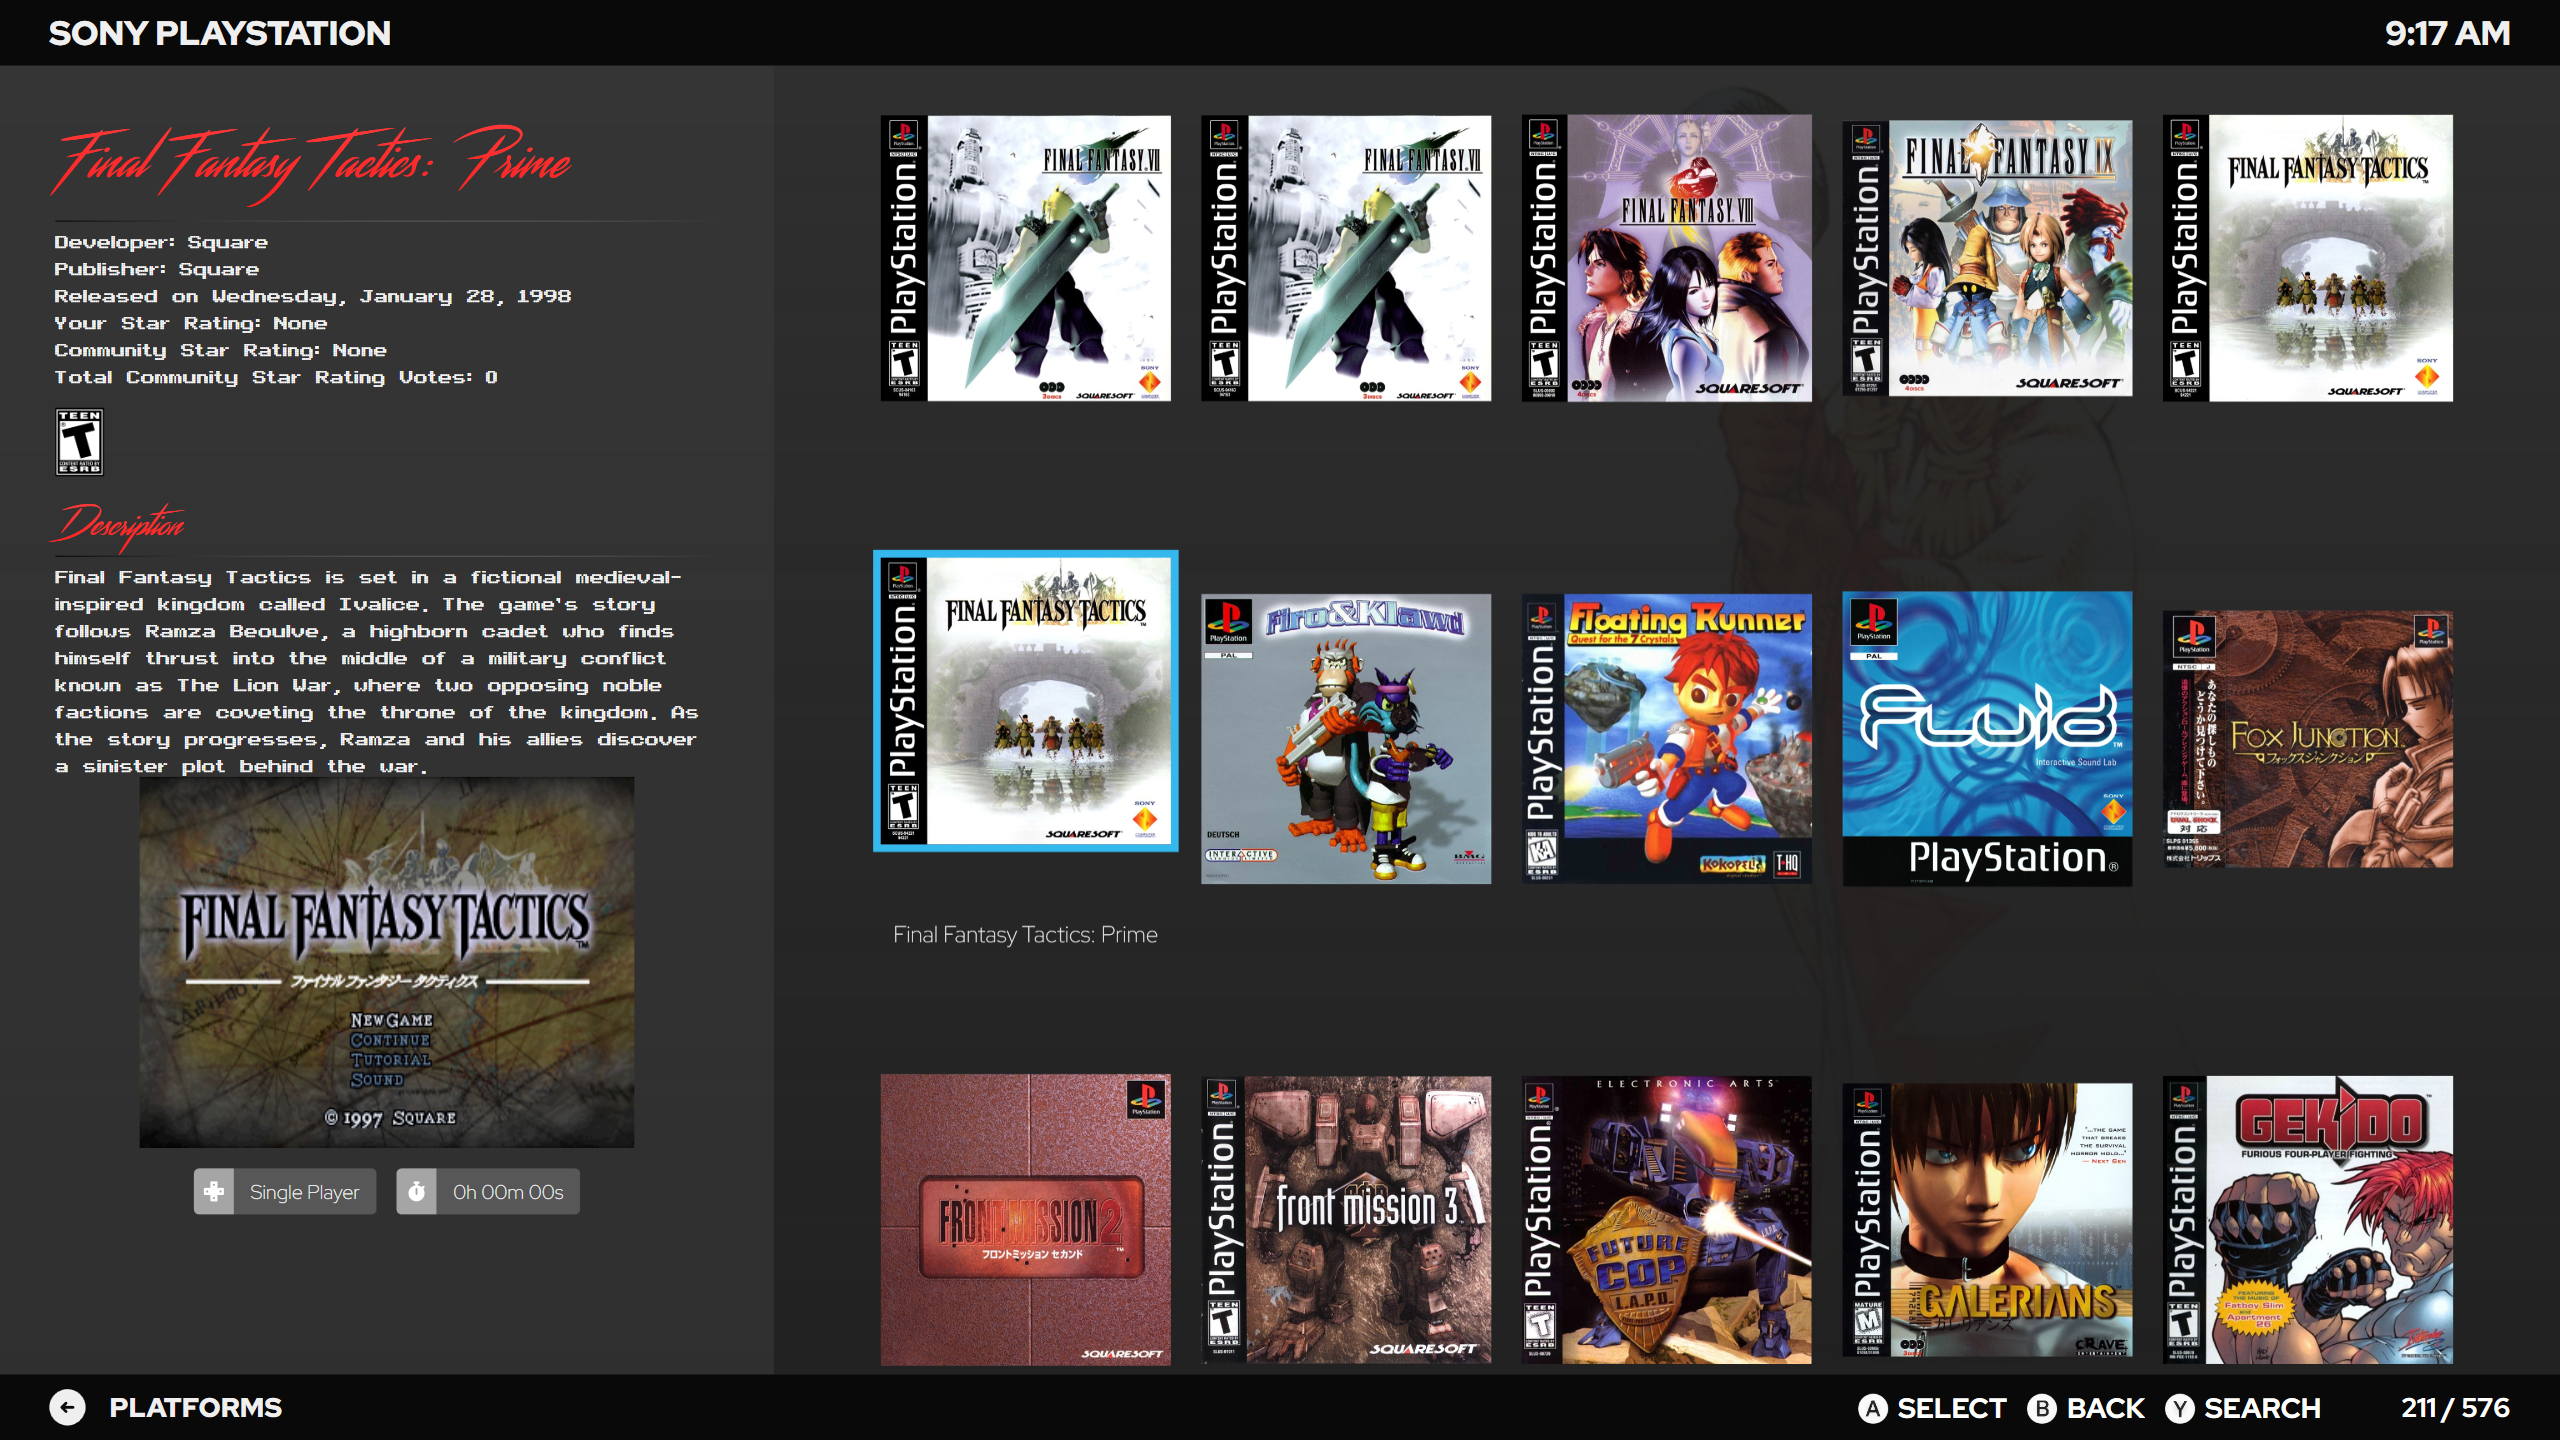Select the Galerians cover
Image resolution: width=2560 pixels, height=1440 pixels.
(x=1987, y=1220)
